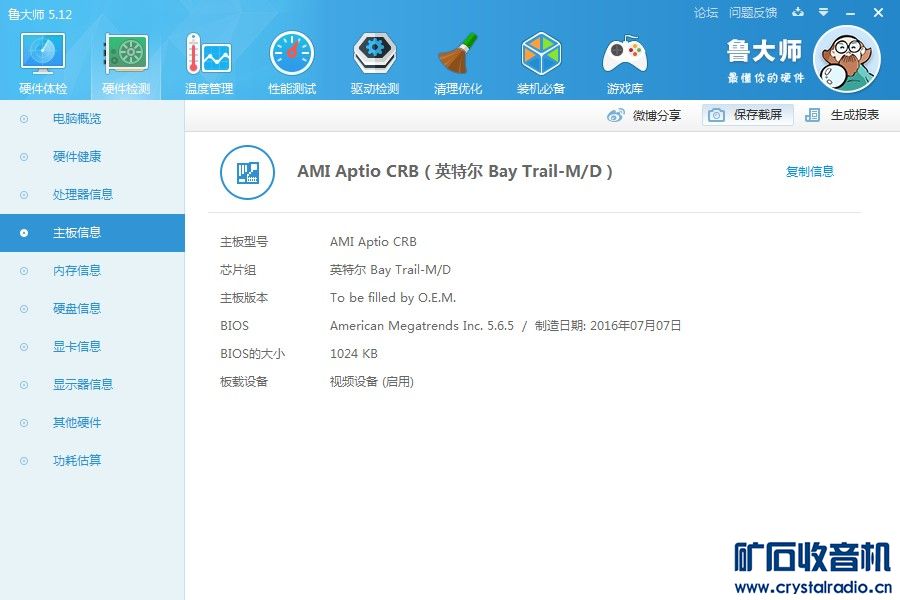Click the radio bullet beside 硬盘信息
Screen dimensions: 900x600
coord(24,308)
